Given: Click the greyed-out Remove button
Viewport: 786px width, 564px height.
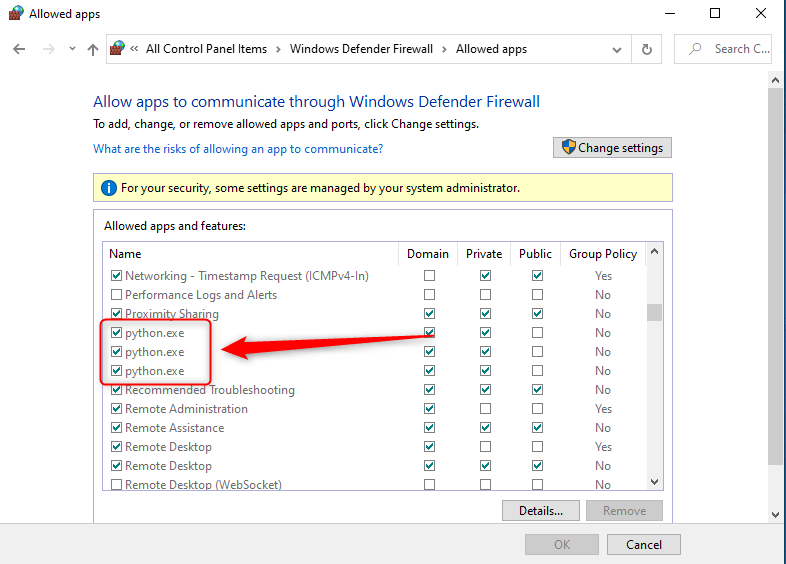Looking at the screenshot, I should [x=624, y=510].
